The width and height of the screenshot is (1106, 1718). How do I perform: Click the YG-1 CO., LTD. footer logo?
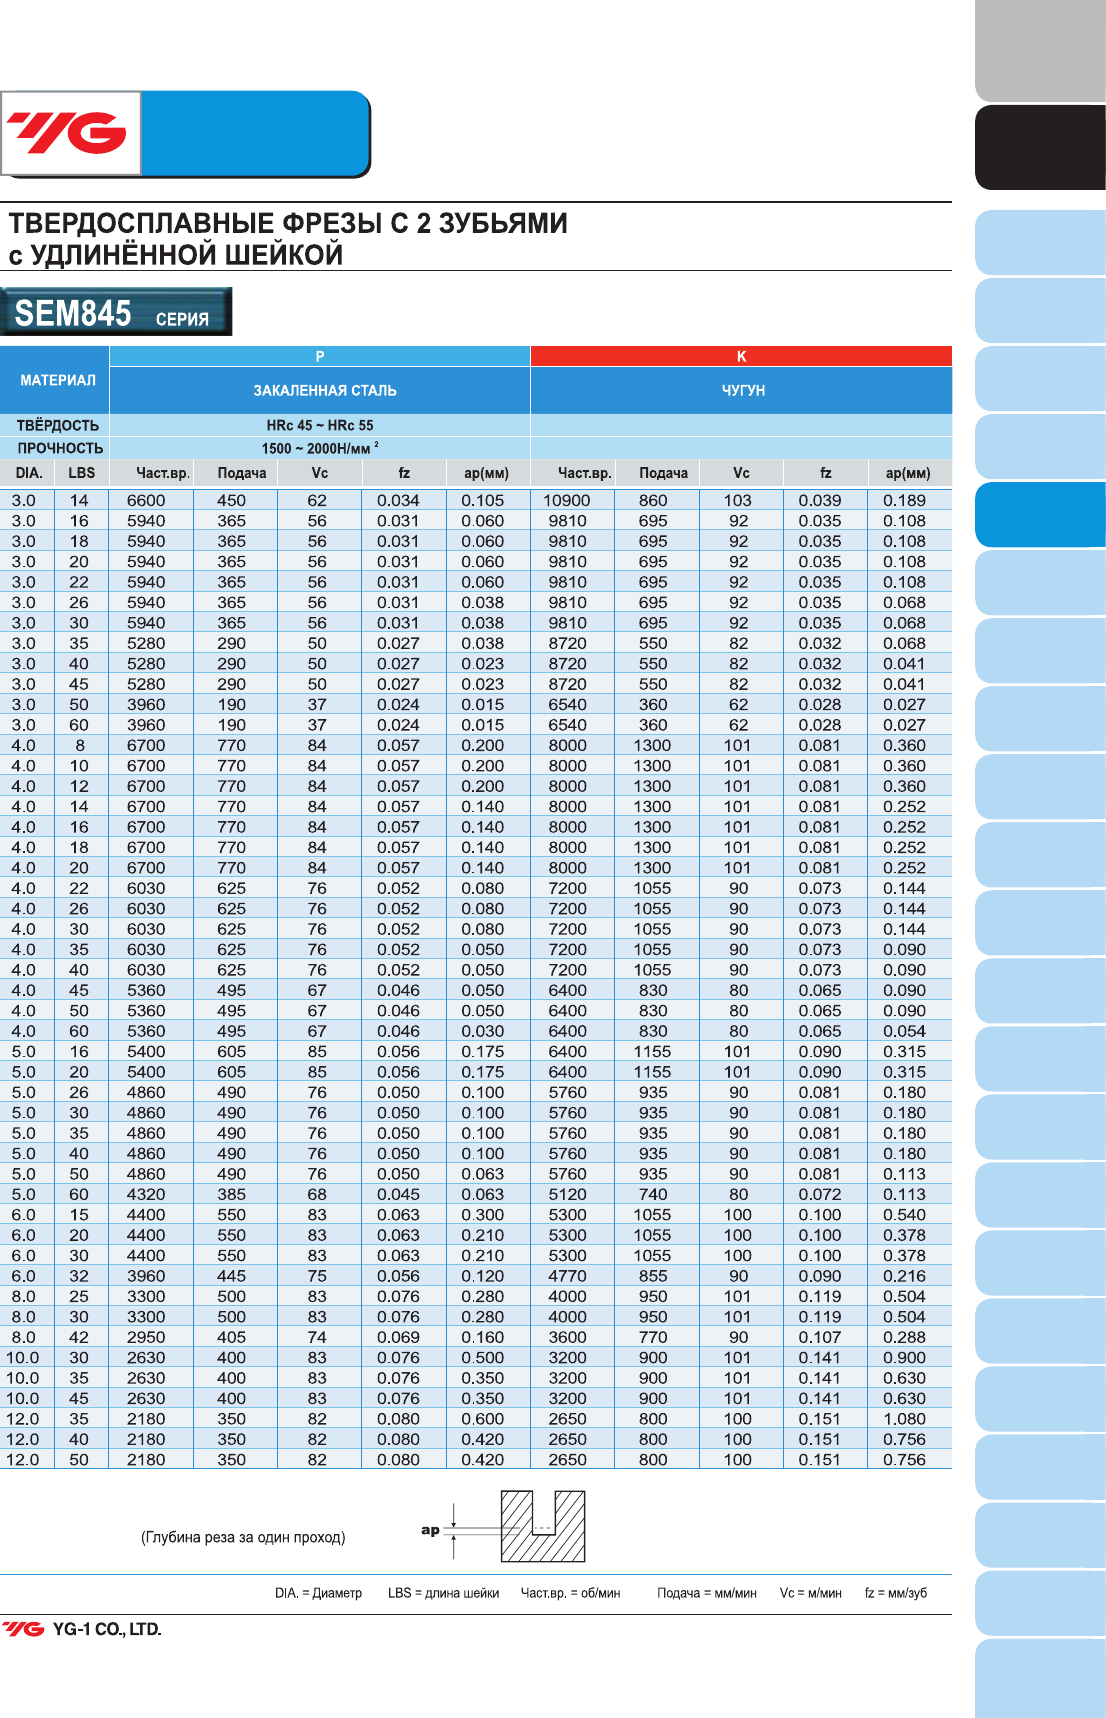82,1629
